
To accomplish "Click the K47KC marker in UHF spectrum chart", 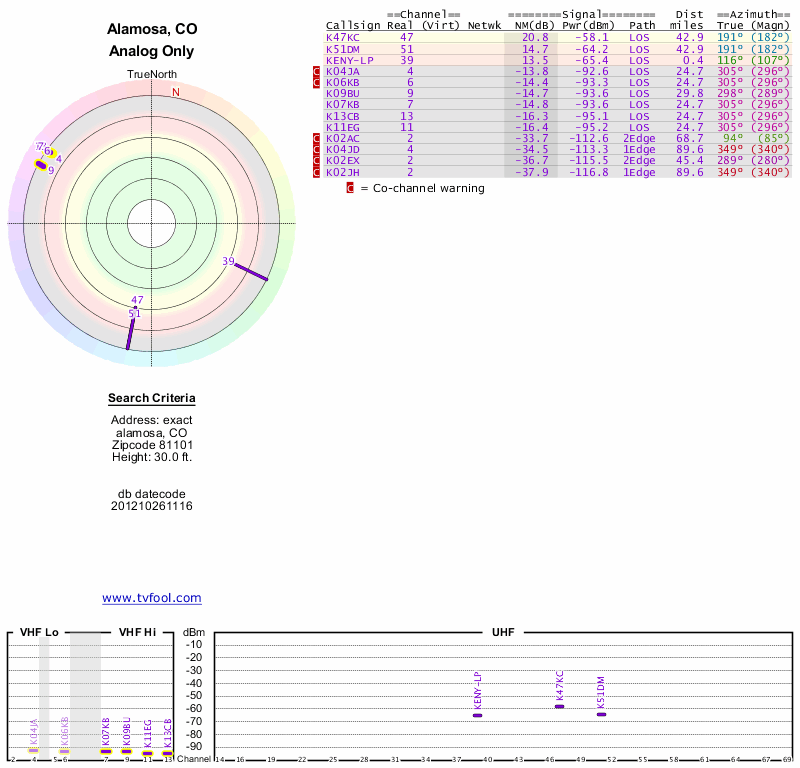I will pyautogui.click(x=559, y=706).
